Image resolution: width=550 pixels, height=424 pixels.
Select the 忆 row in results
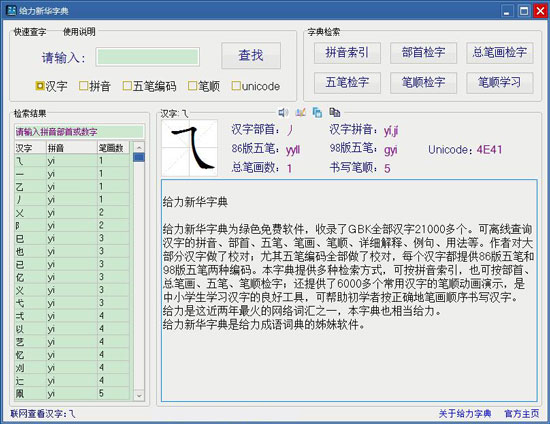click(x=72, y=355)
